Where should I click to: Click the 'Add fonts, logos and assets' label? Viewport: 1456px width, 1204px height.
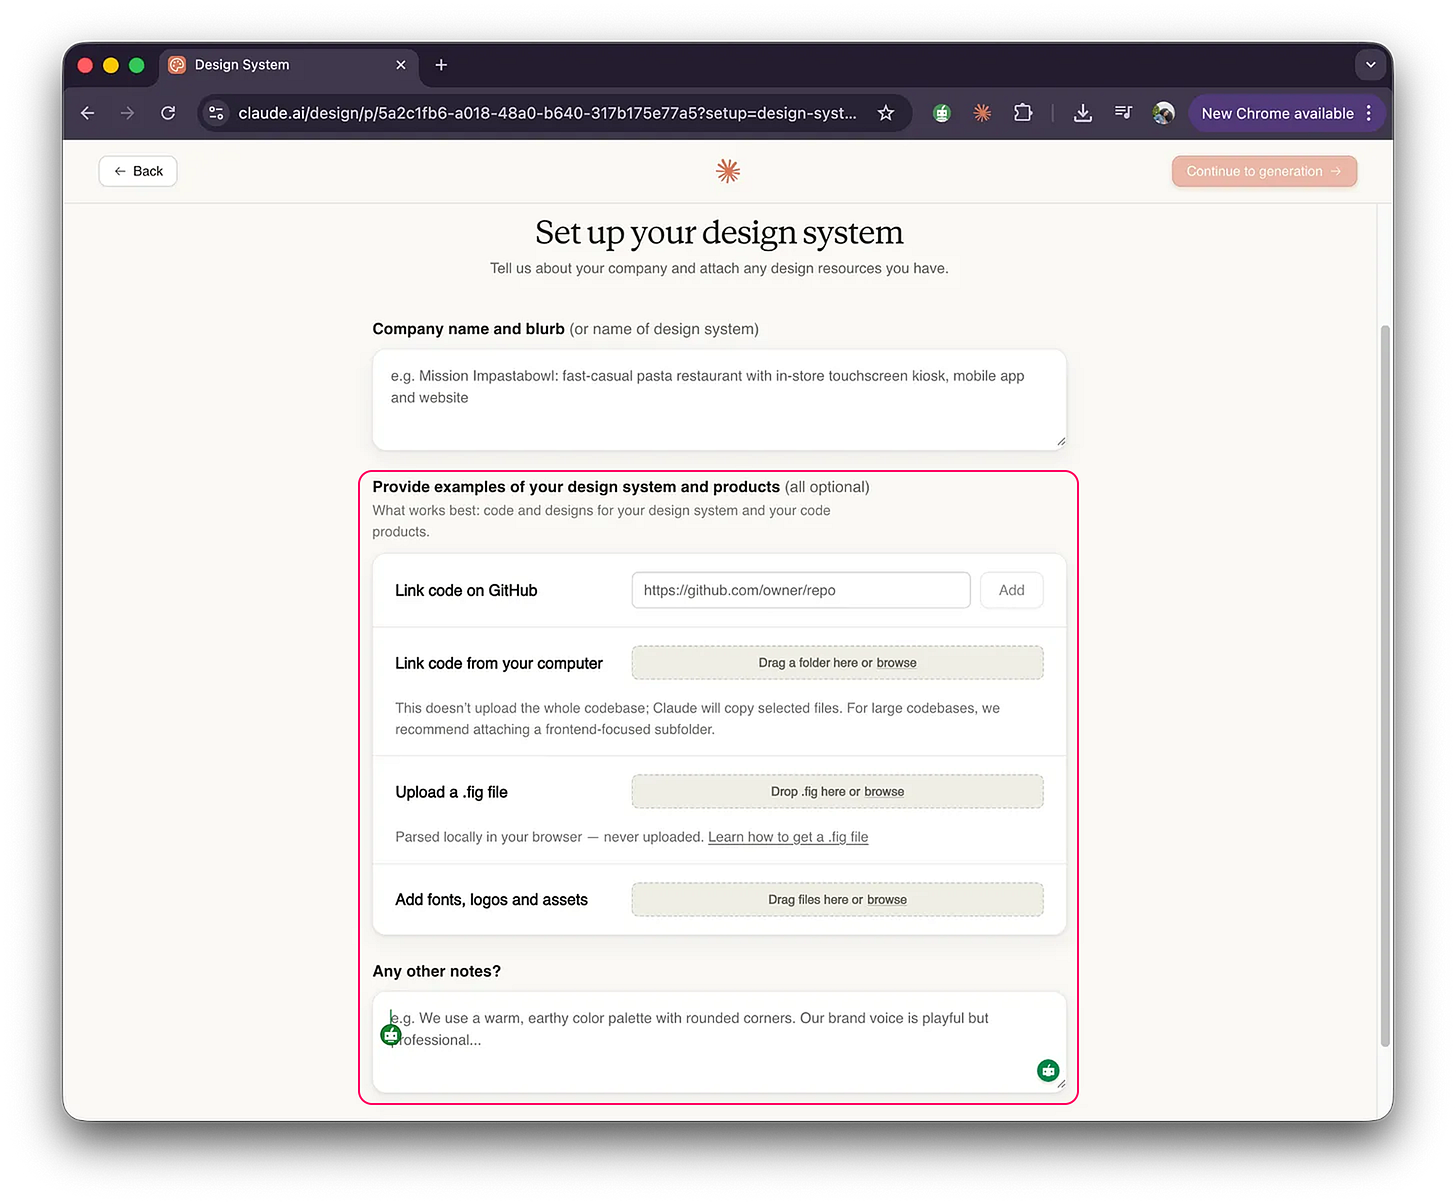click(491, 900)
